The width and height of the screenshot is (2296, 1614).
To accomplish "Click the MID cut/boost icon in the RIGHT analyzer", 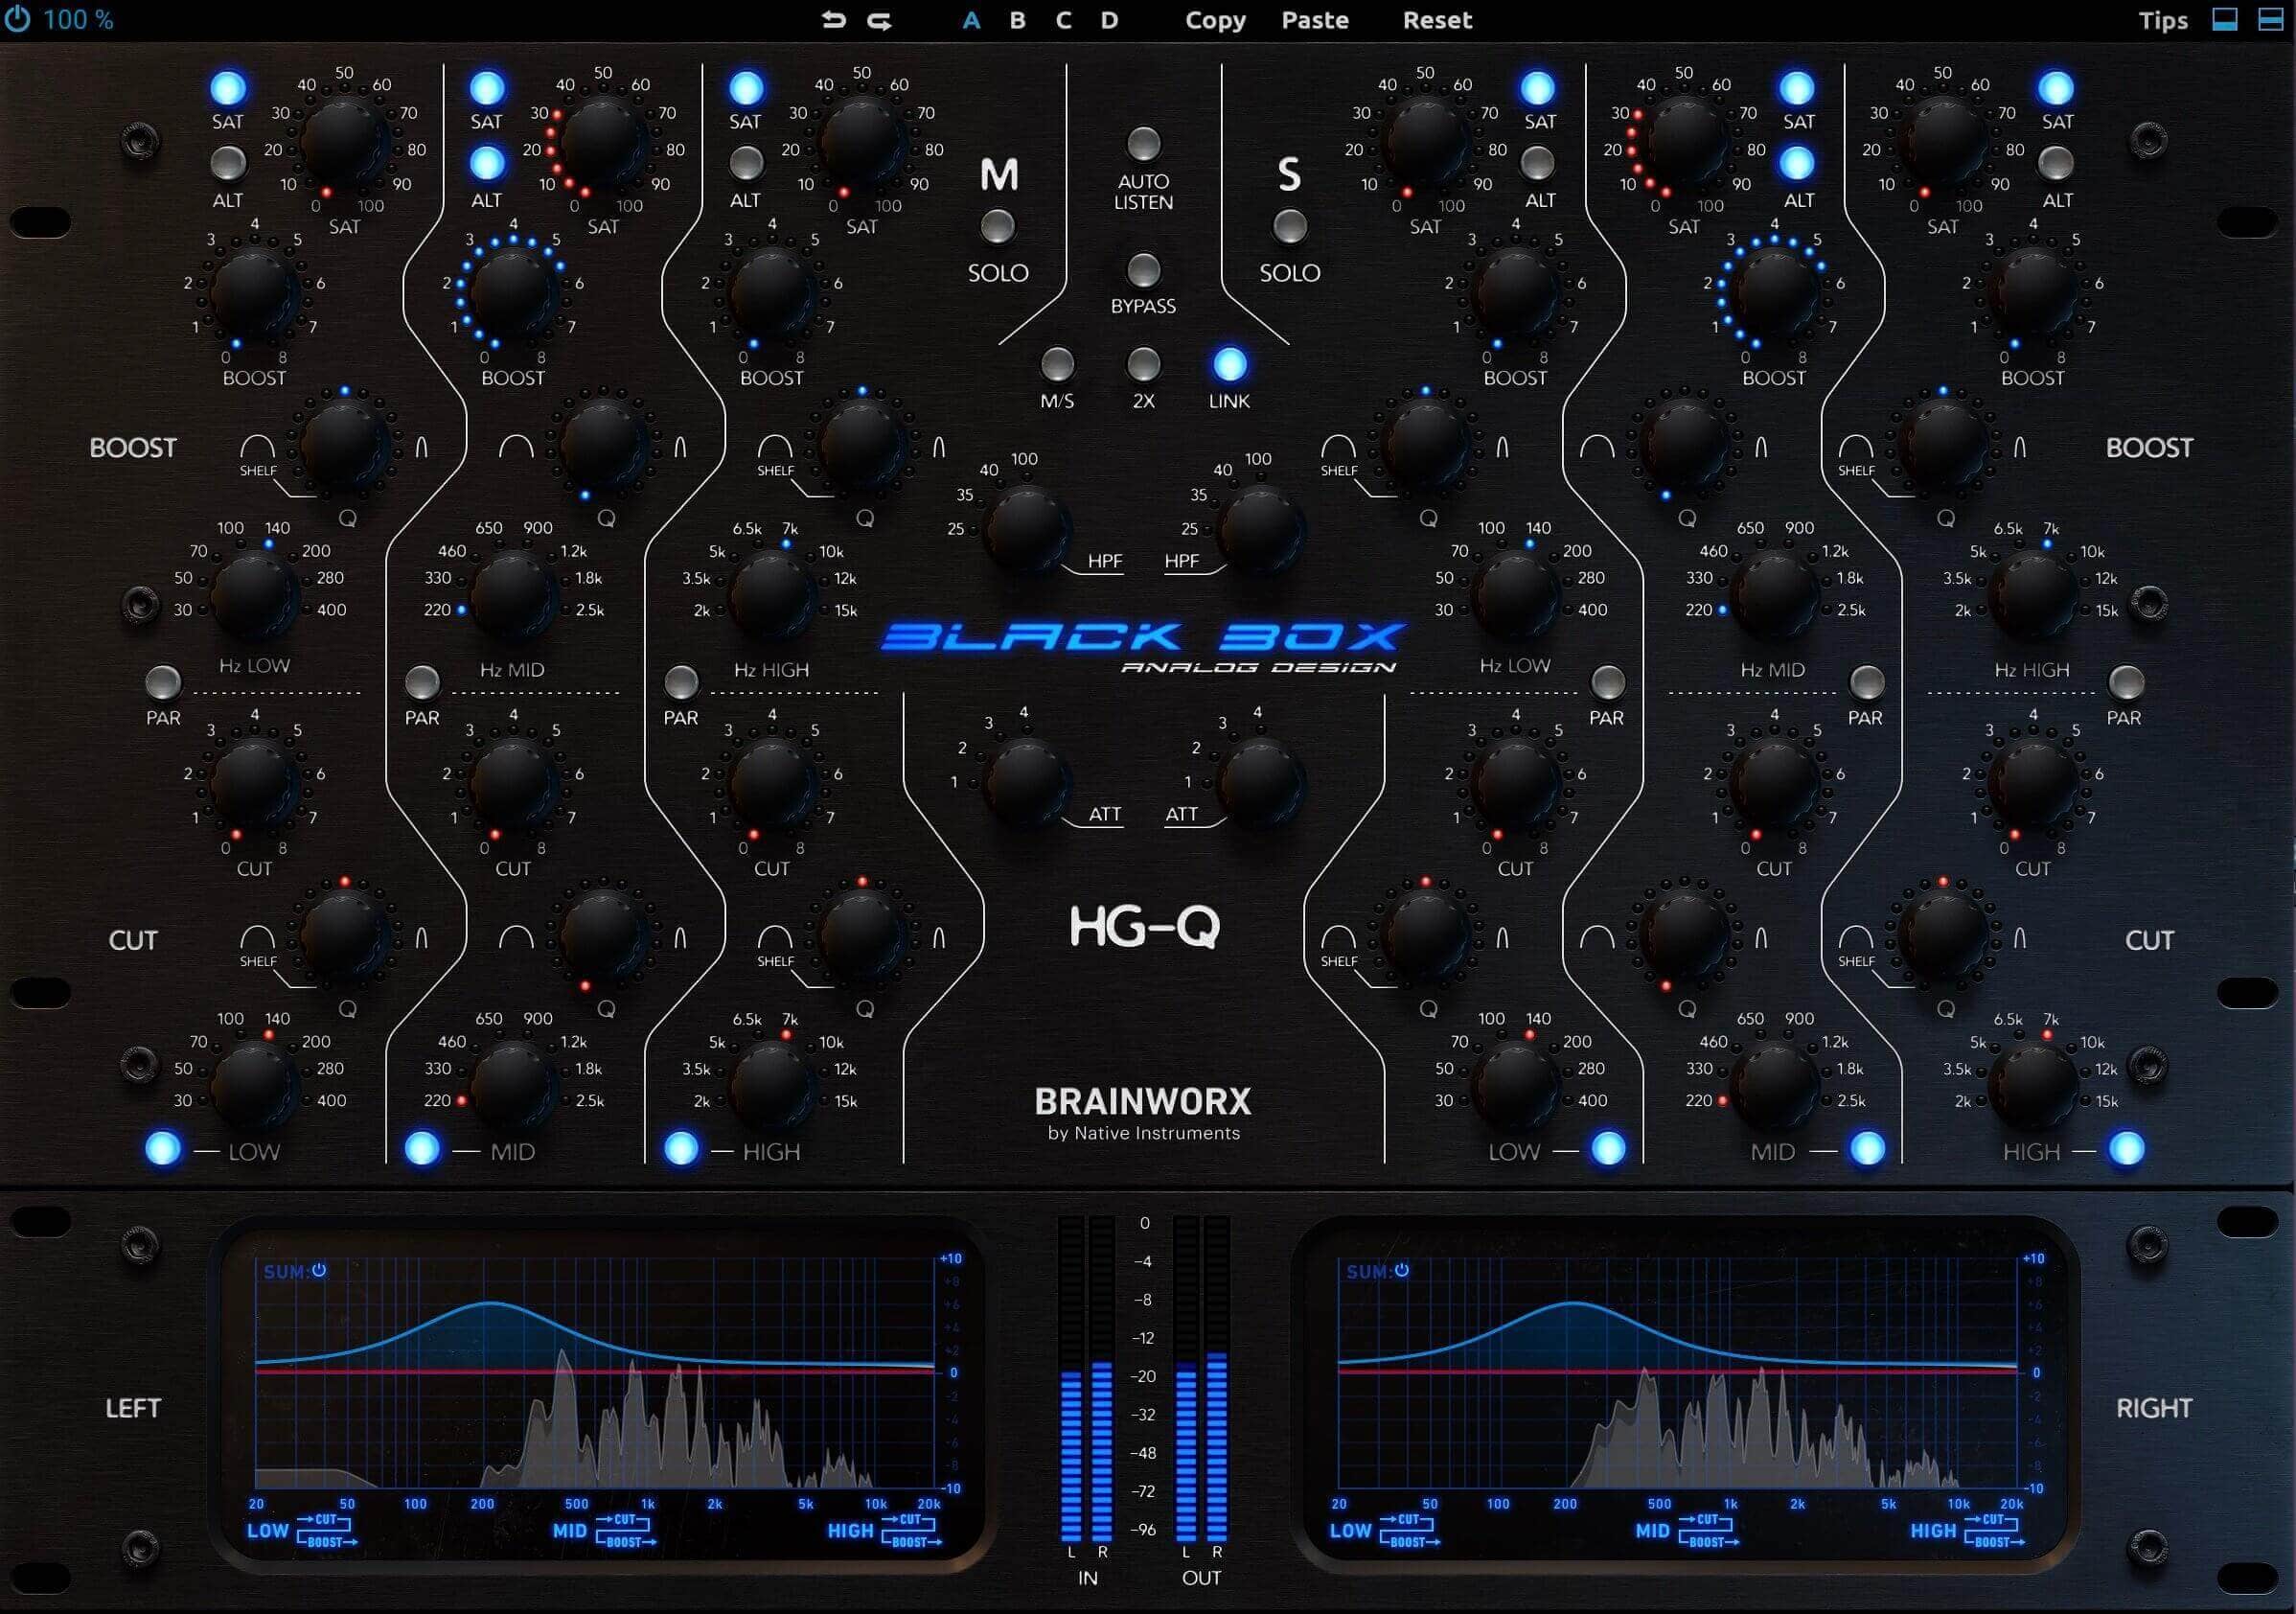I will [1709, 1530].
